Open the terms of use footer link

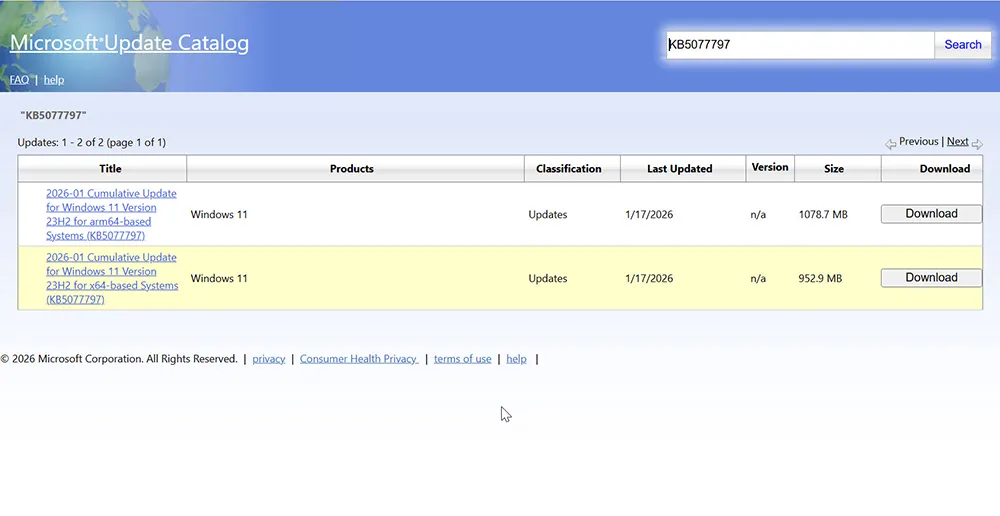click(462, 359)
